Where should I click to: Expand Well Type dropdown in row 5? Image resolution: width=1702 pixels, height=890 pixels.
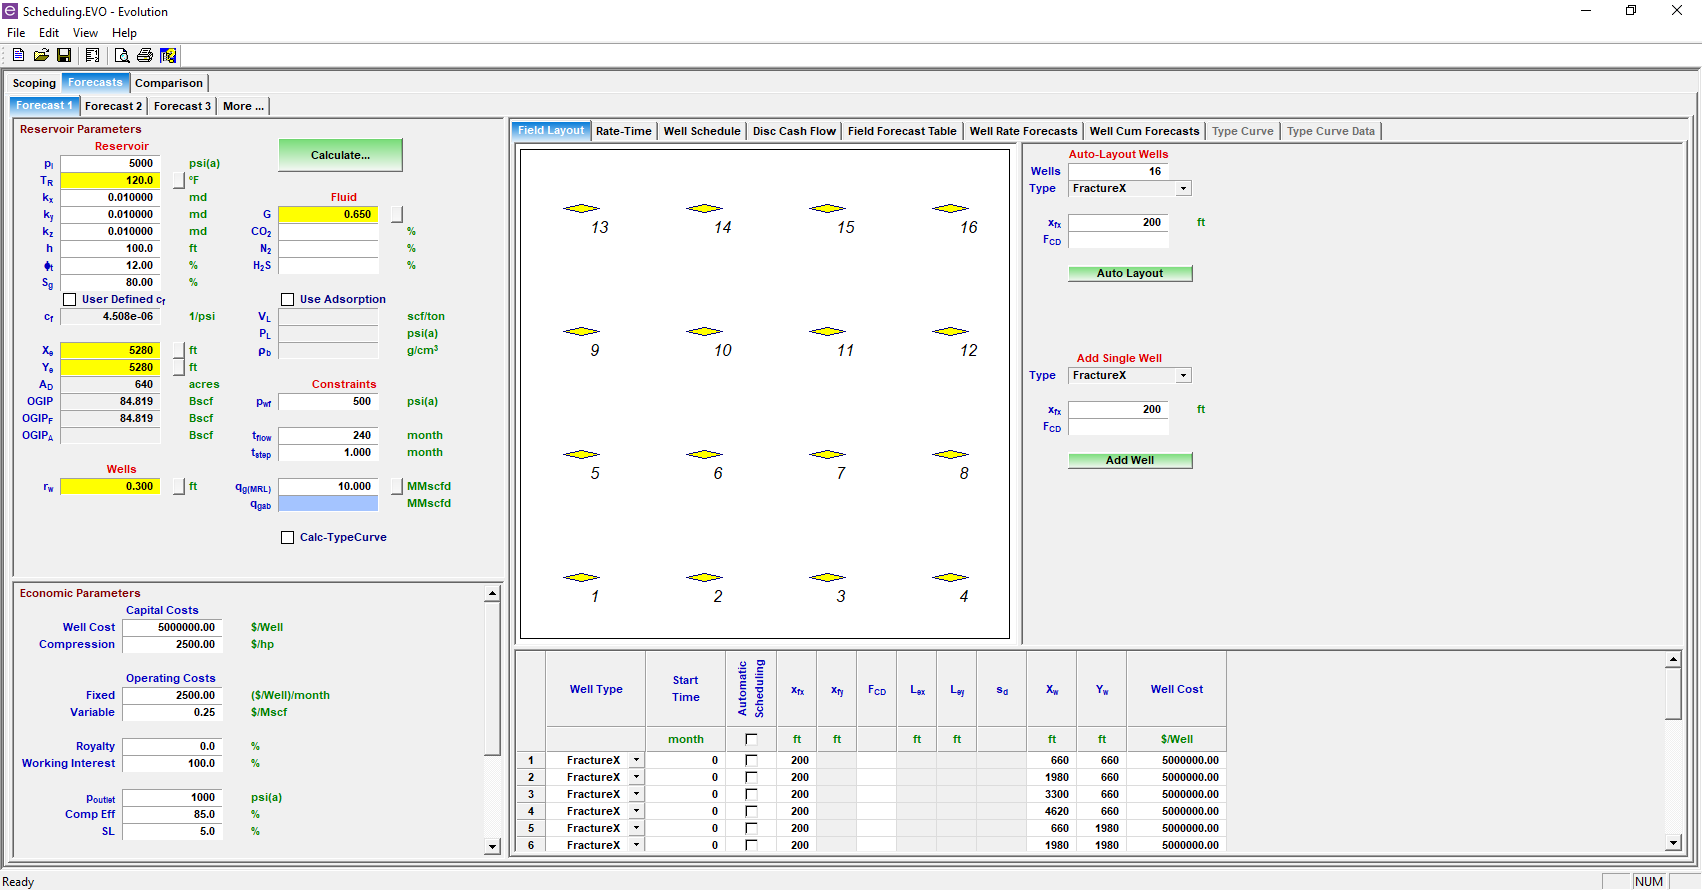pos(636,828)
